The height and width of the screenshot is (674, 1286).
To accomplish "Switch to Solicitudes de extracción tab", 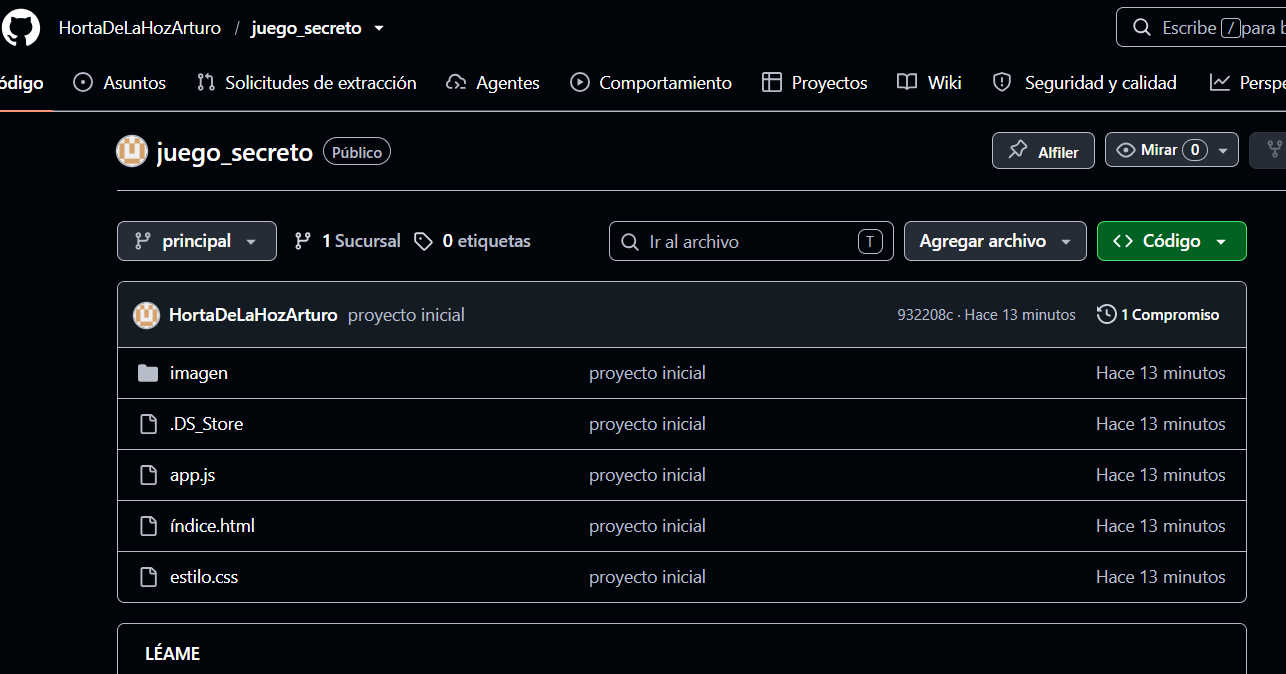I will click(x=307, y=83).
